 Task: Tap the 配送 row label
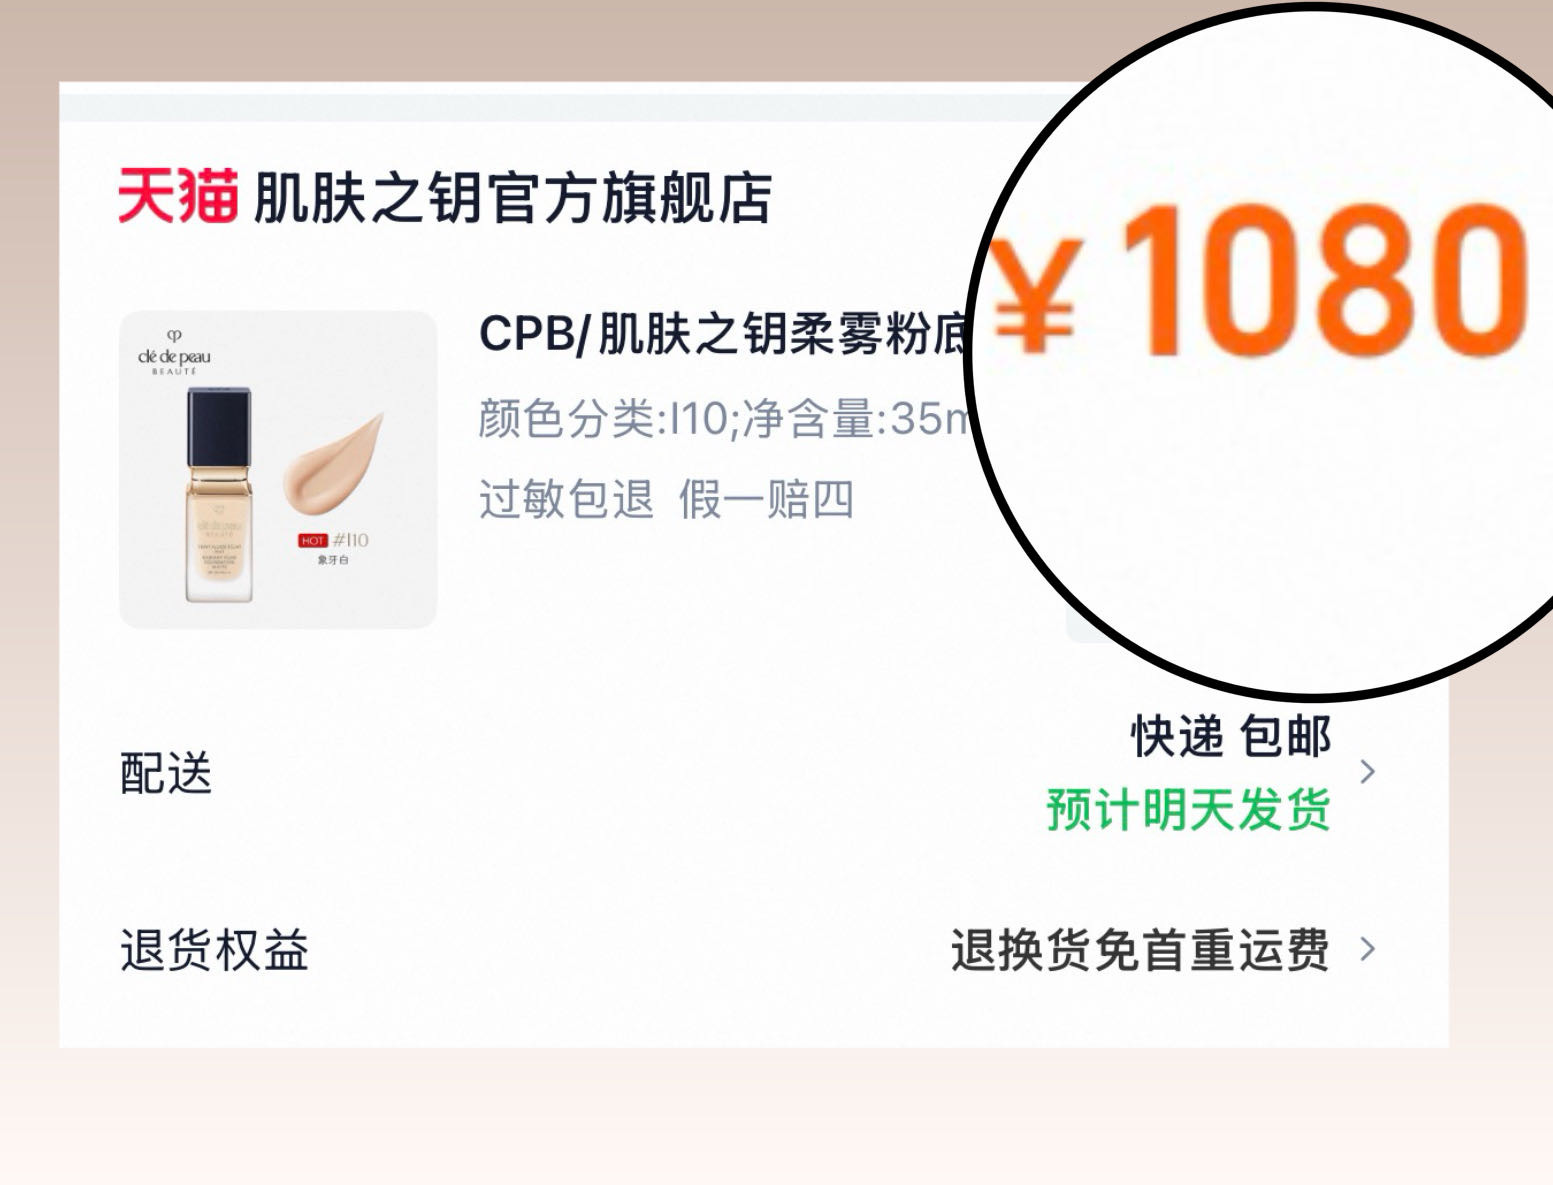coord(166,773)
